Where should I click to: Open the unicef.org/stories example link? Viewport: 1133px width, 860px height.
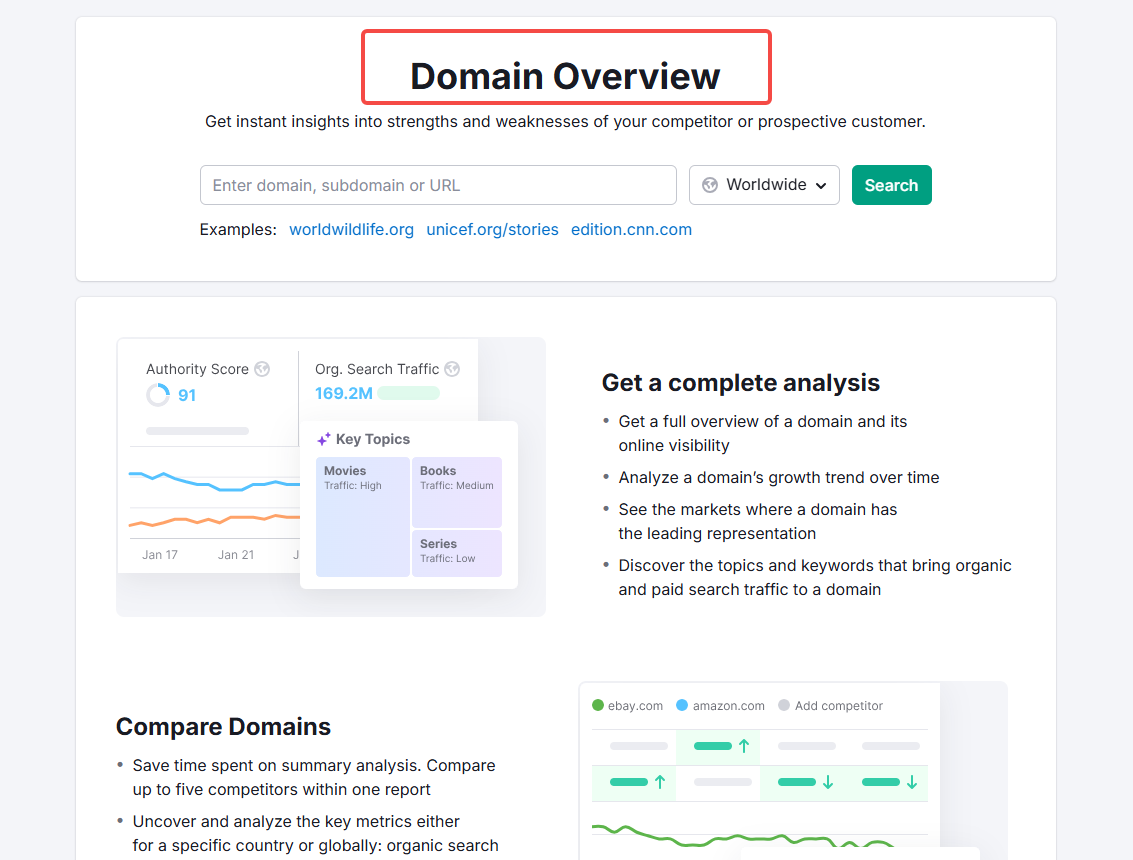coord(492,229)
